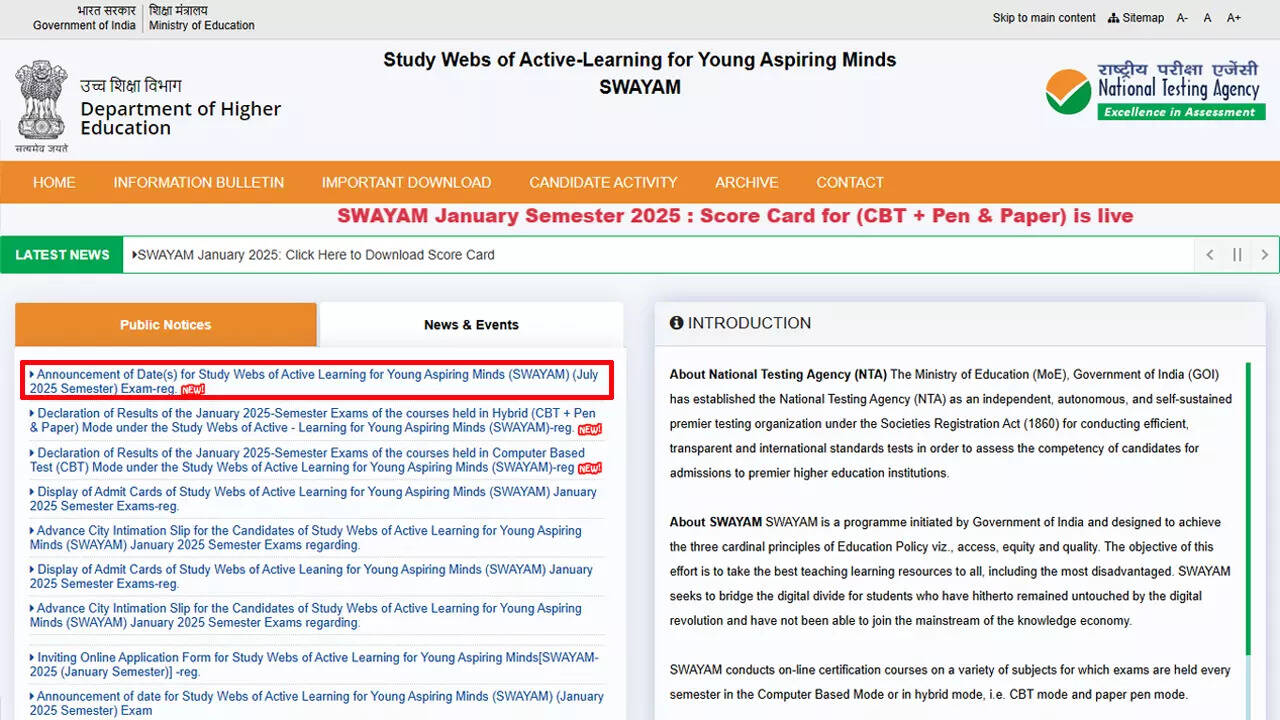Open the HOME menu item
1280x720 pixels.
pyautogui.click(x=54, y=182)
